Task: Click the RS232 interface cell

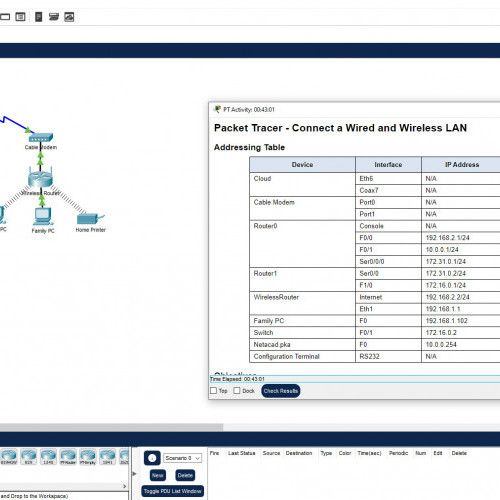Action: 388,356
